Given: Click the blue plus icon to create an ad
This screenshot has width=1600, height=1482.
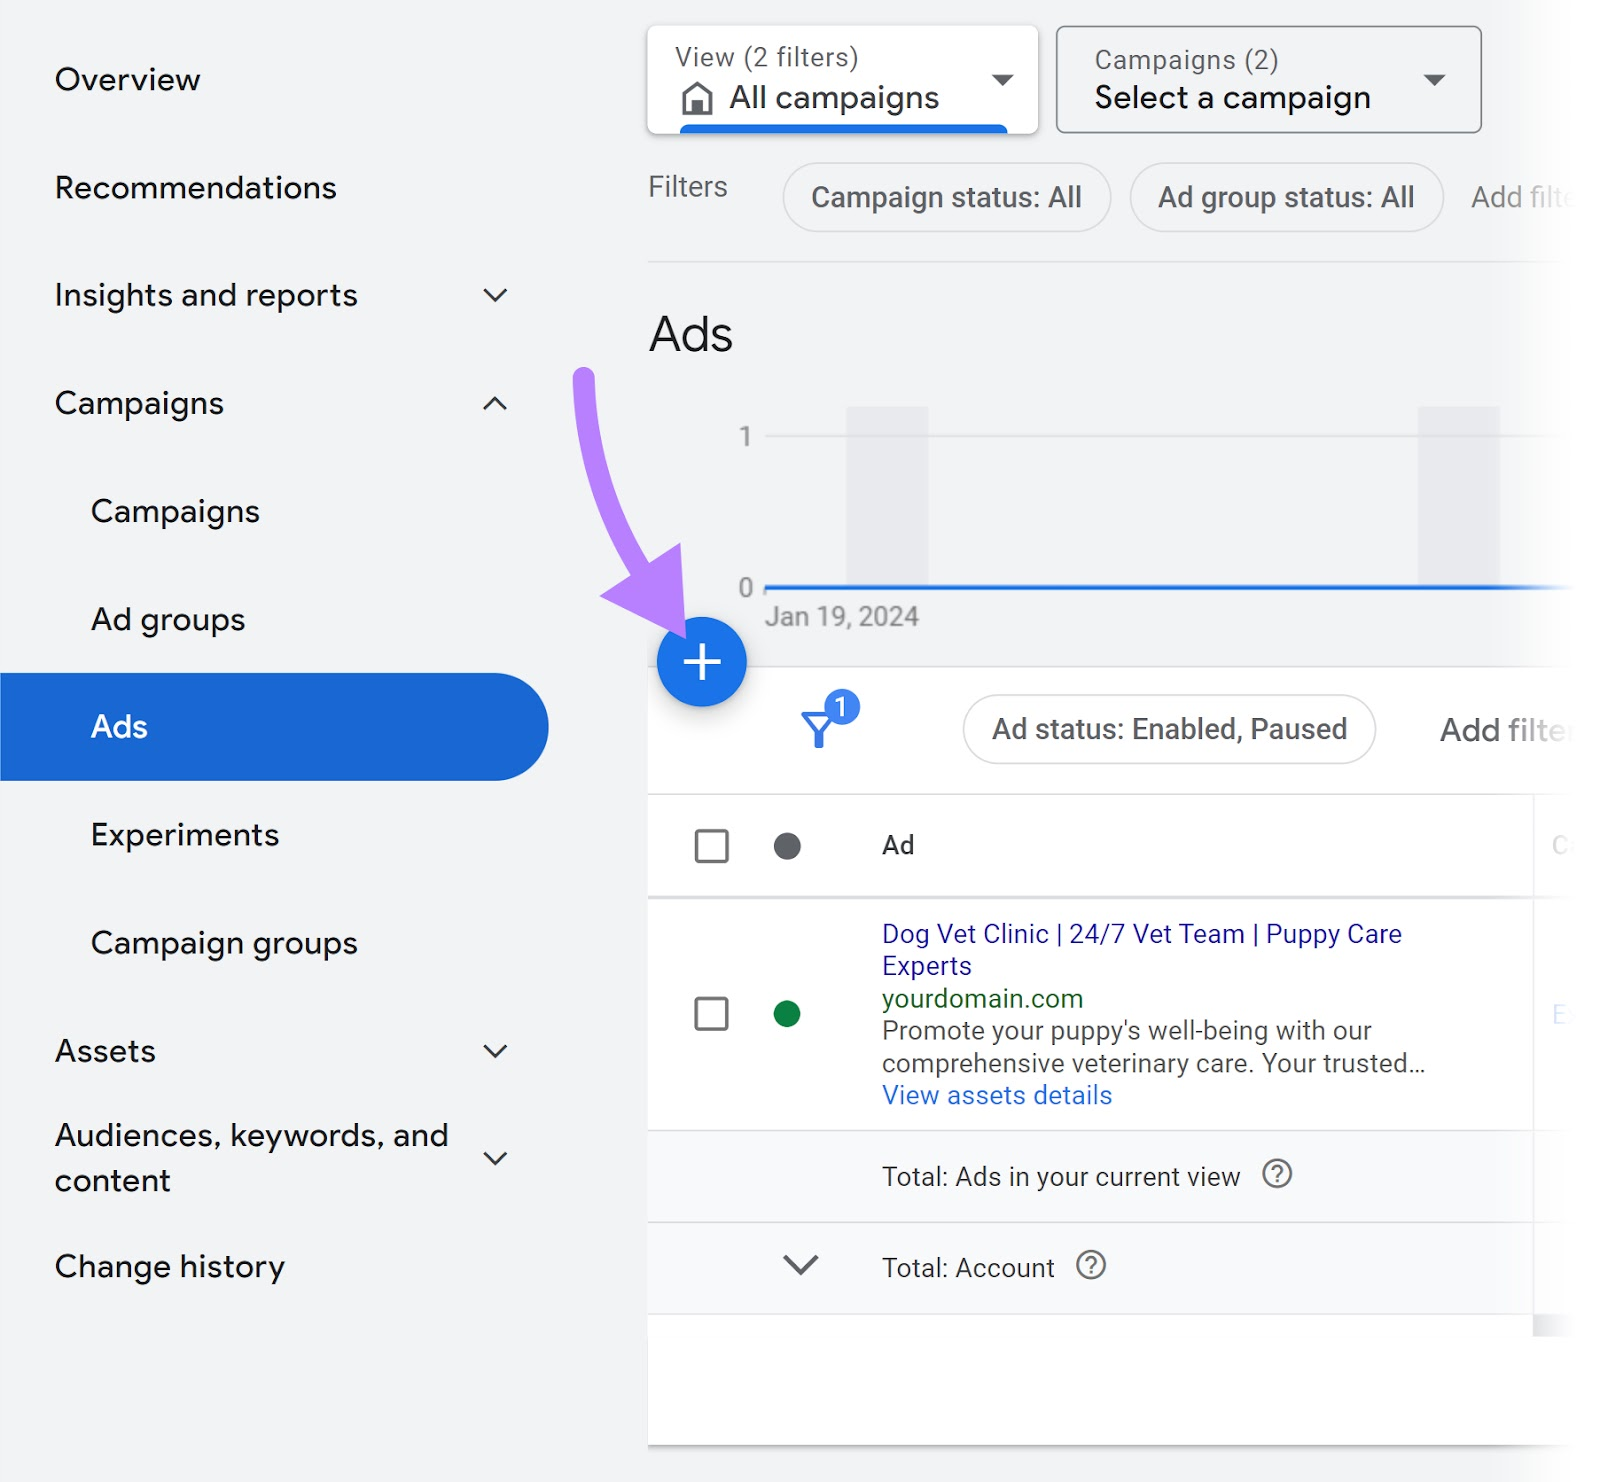Looking at the screenshot, I should (x=701, y=661).
